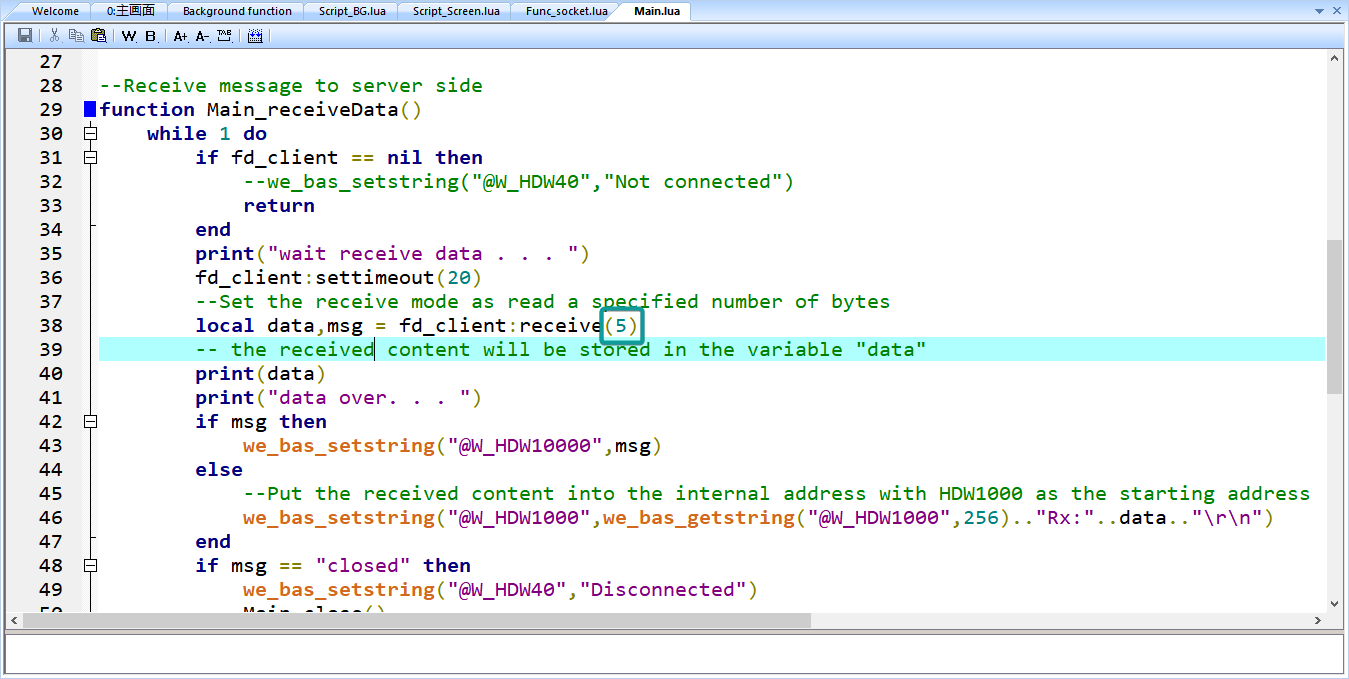Click the blue bookmark marker at line 29
This screenshot has width=1349, height=679.
point(90,109)
